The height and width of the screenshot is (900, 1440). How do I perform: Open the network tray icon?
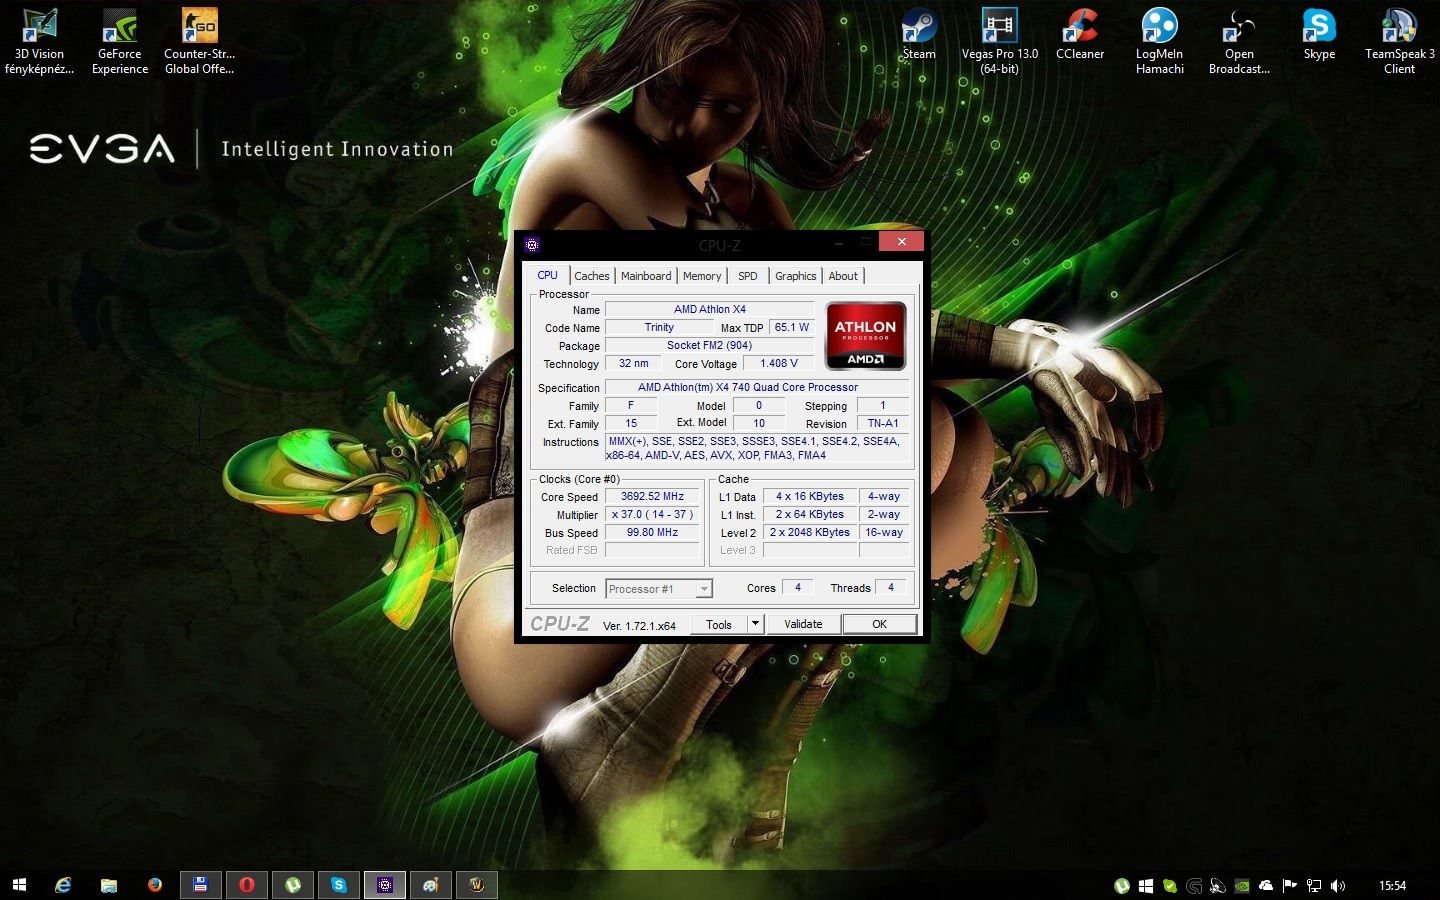click(1314, 885)
